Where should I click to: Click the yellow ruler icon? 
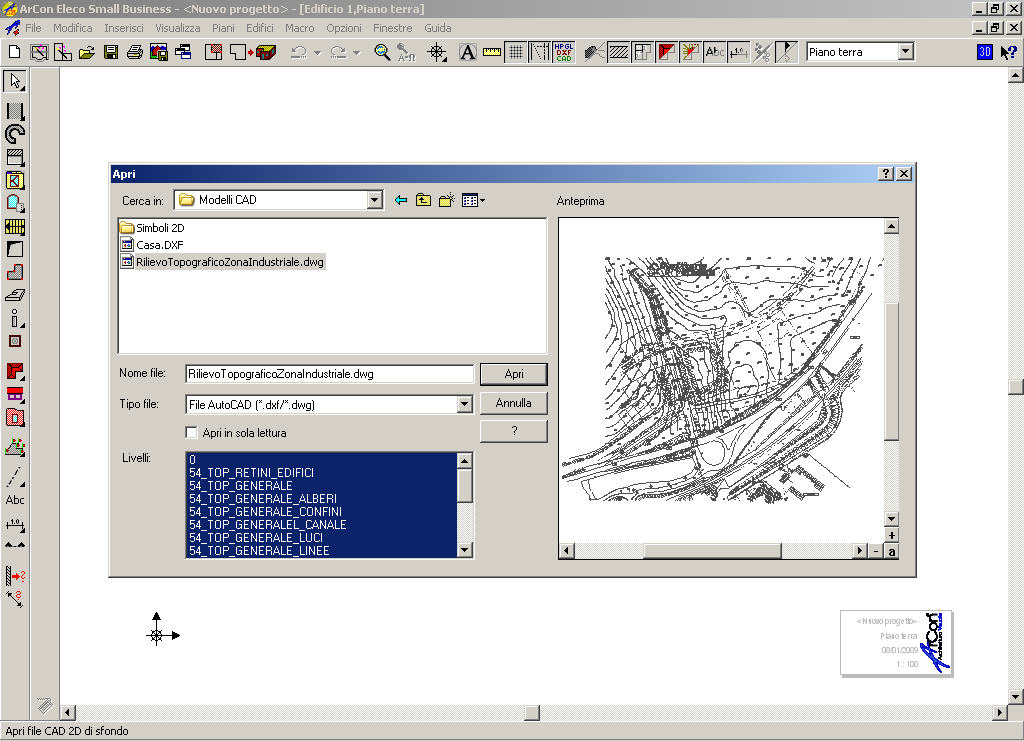[x=492, y=52]
